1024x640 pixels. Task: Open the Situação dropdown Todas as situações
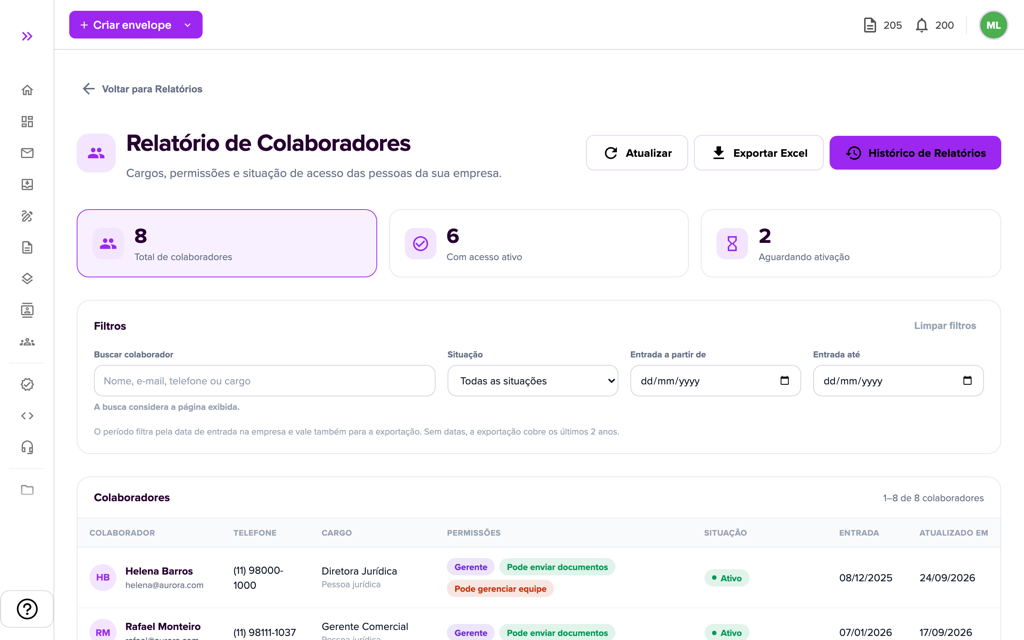click(x=533, y=381)
